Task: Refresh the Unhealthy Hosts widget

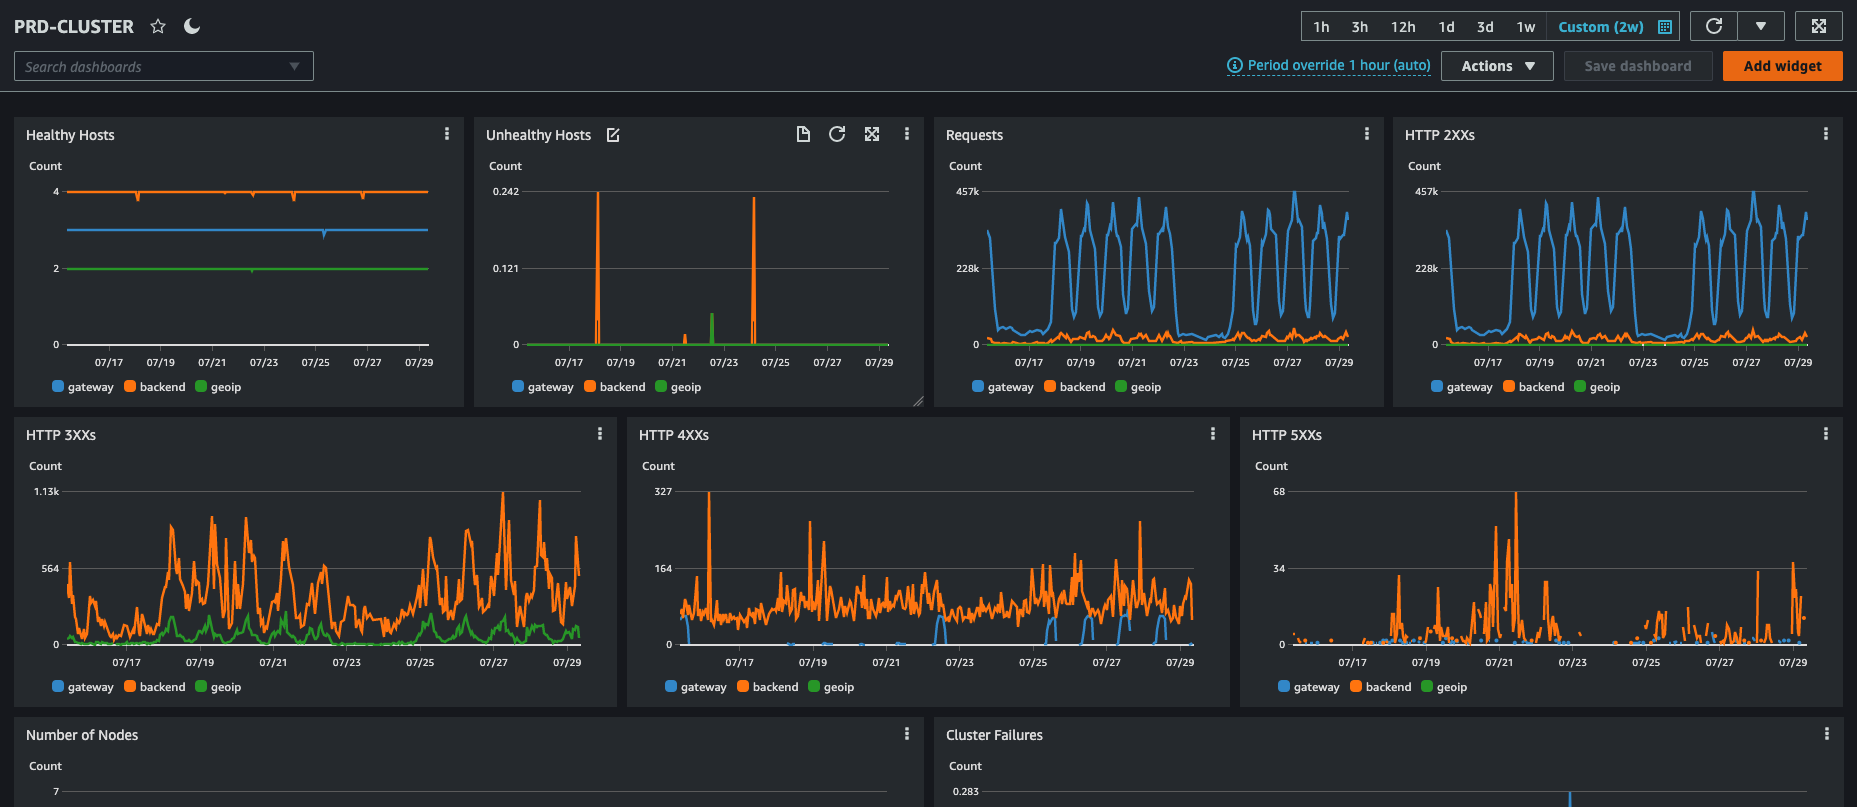Action: [837, 134]
